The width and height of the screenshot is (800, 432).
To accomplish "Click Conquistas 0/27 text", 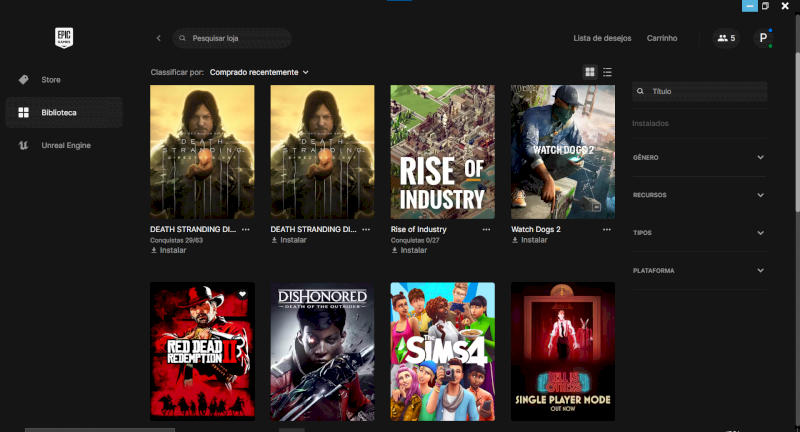I will pos(415,240).
